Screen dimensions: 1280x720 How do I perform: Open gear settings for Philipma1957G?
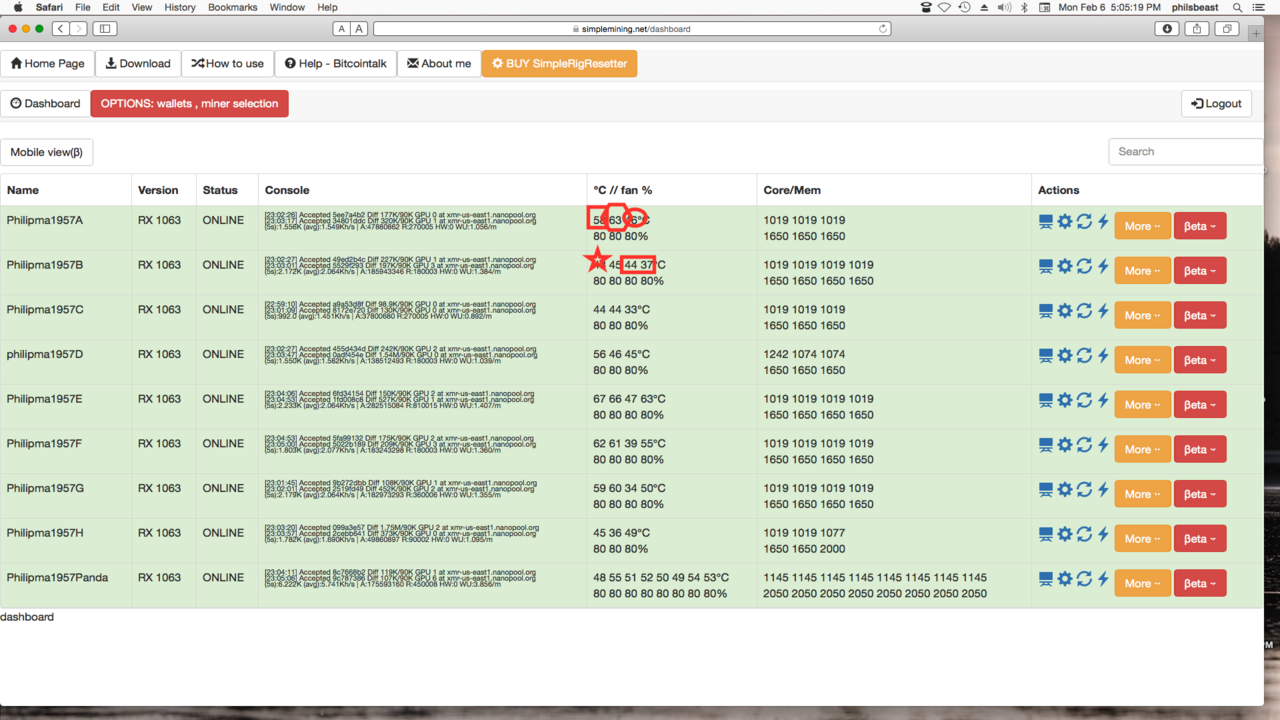click(1065, 489)
